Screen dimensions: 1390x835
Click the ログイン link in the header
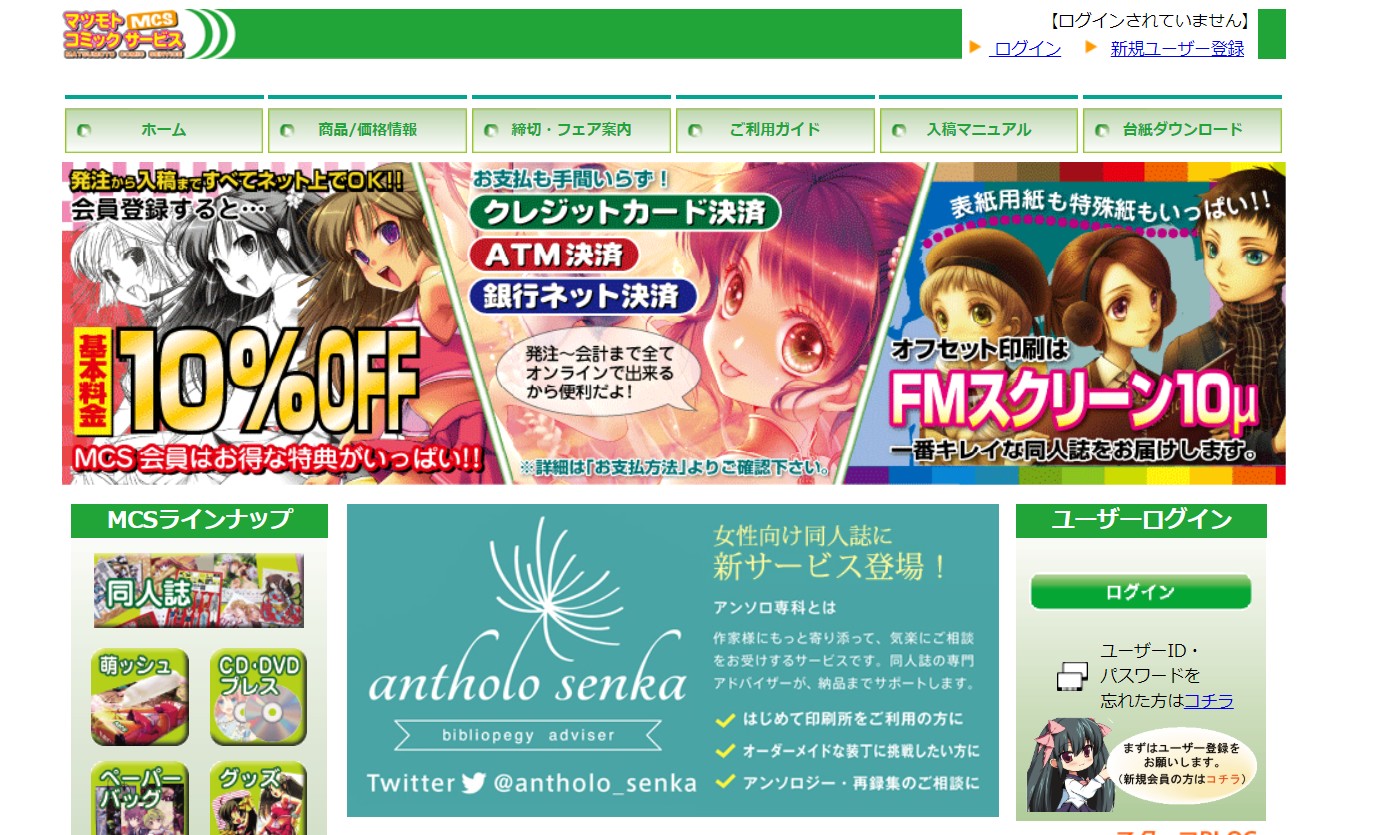pos(1025,48)
